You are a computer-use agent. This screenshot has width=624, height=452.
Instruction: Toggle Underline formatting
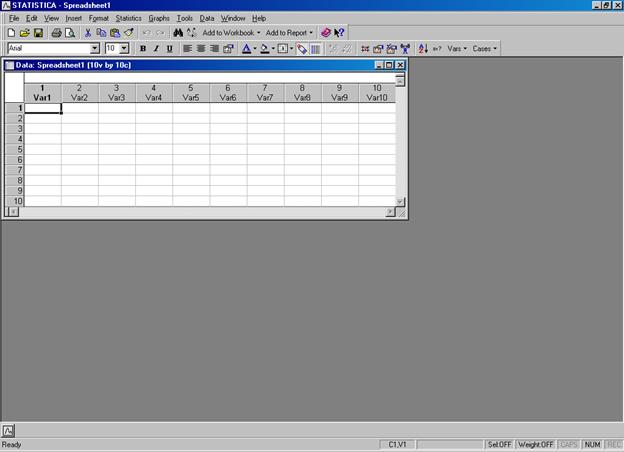(x=170, y=49)
